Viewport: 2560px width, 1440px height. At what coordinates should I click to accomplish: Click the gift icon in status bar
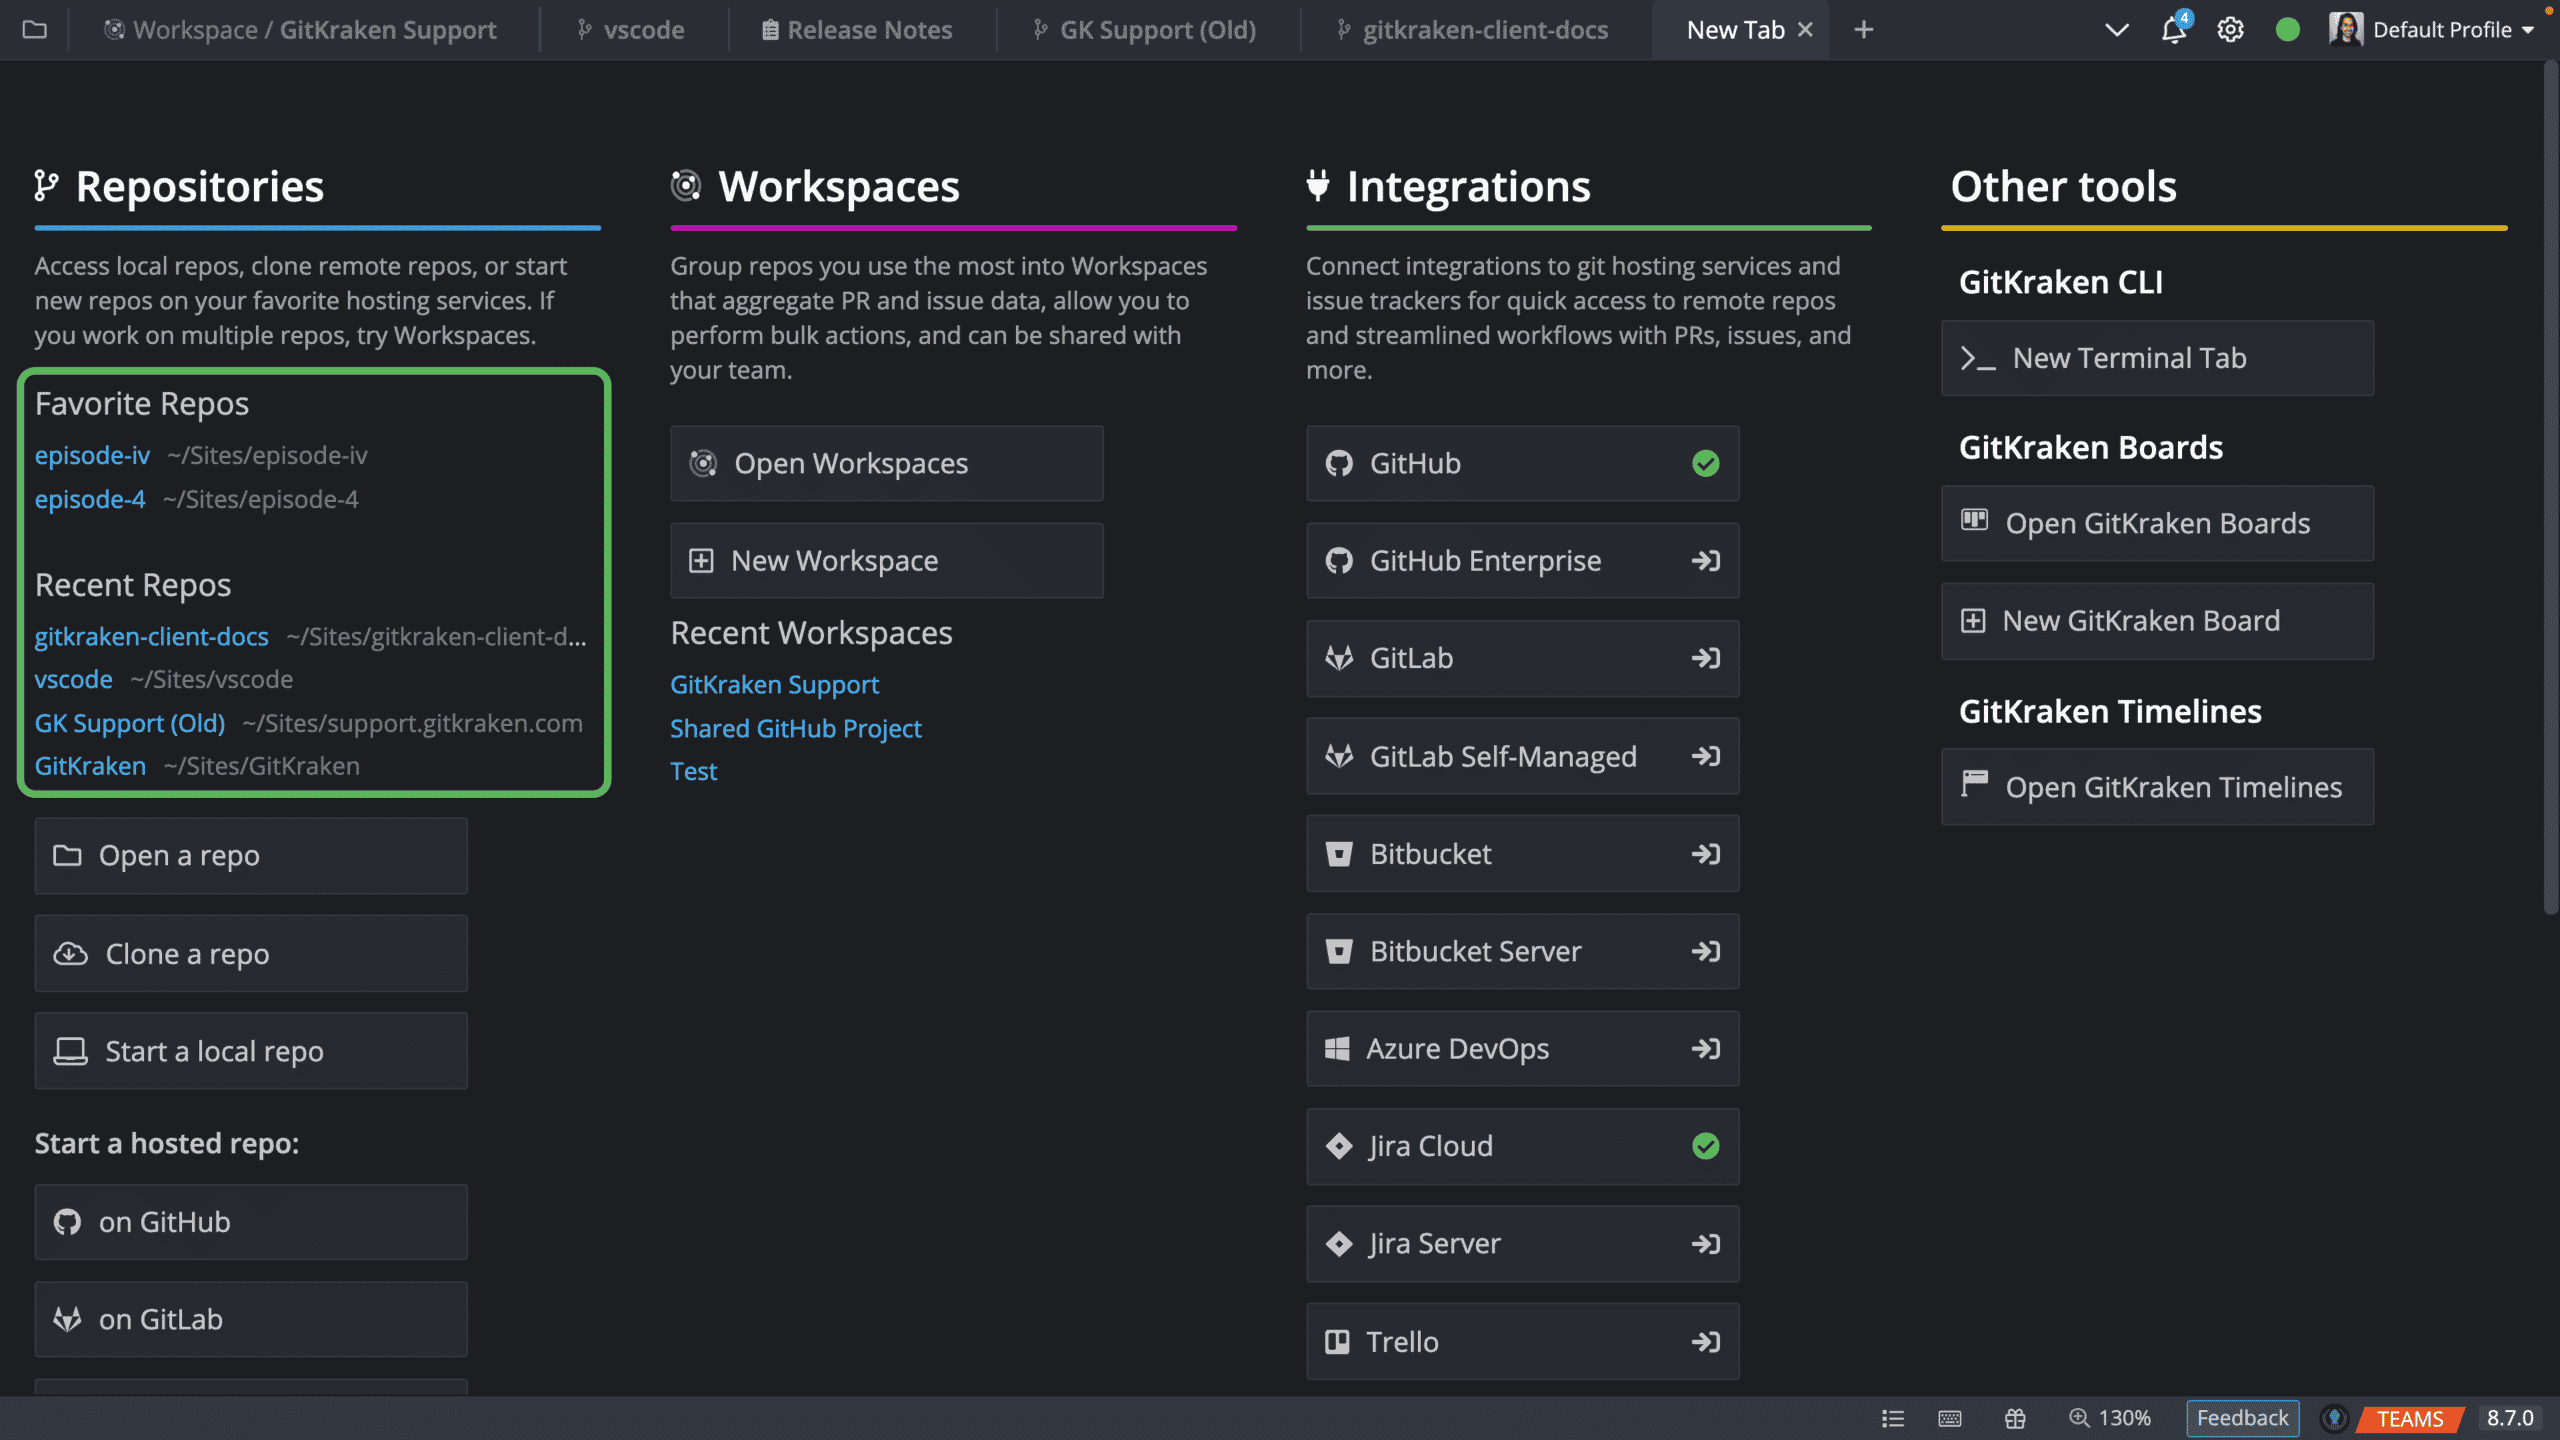click(x=2015, y=1419)
